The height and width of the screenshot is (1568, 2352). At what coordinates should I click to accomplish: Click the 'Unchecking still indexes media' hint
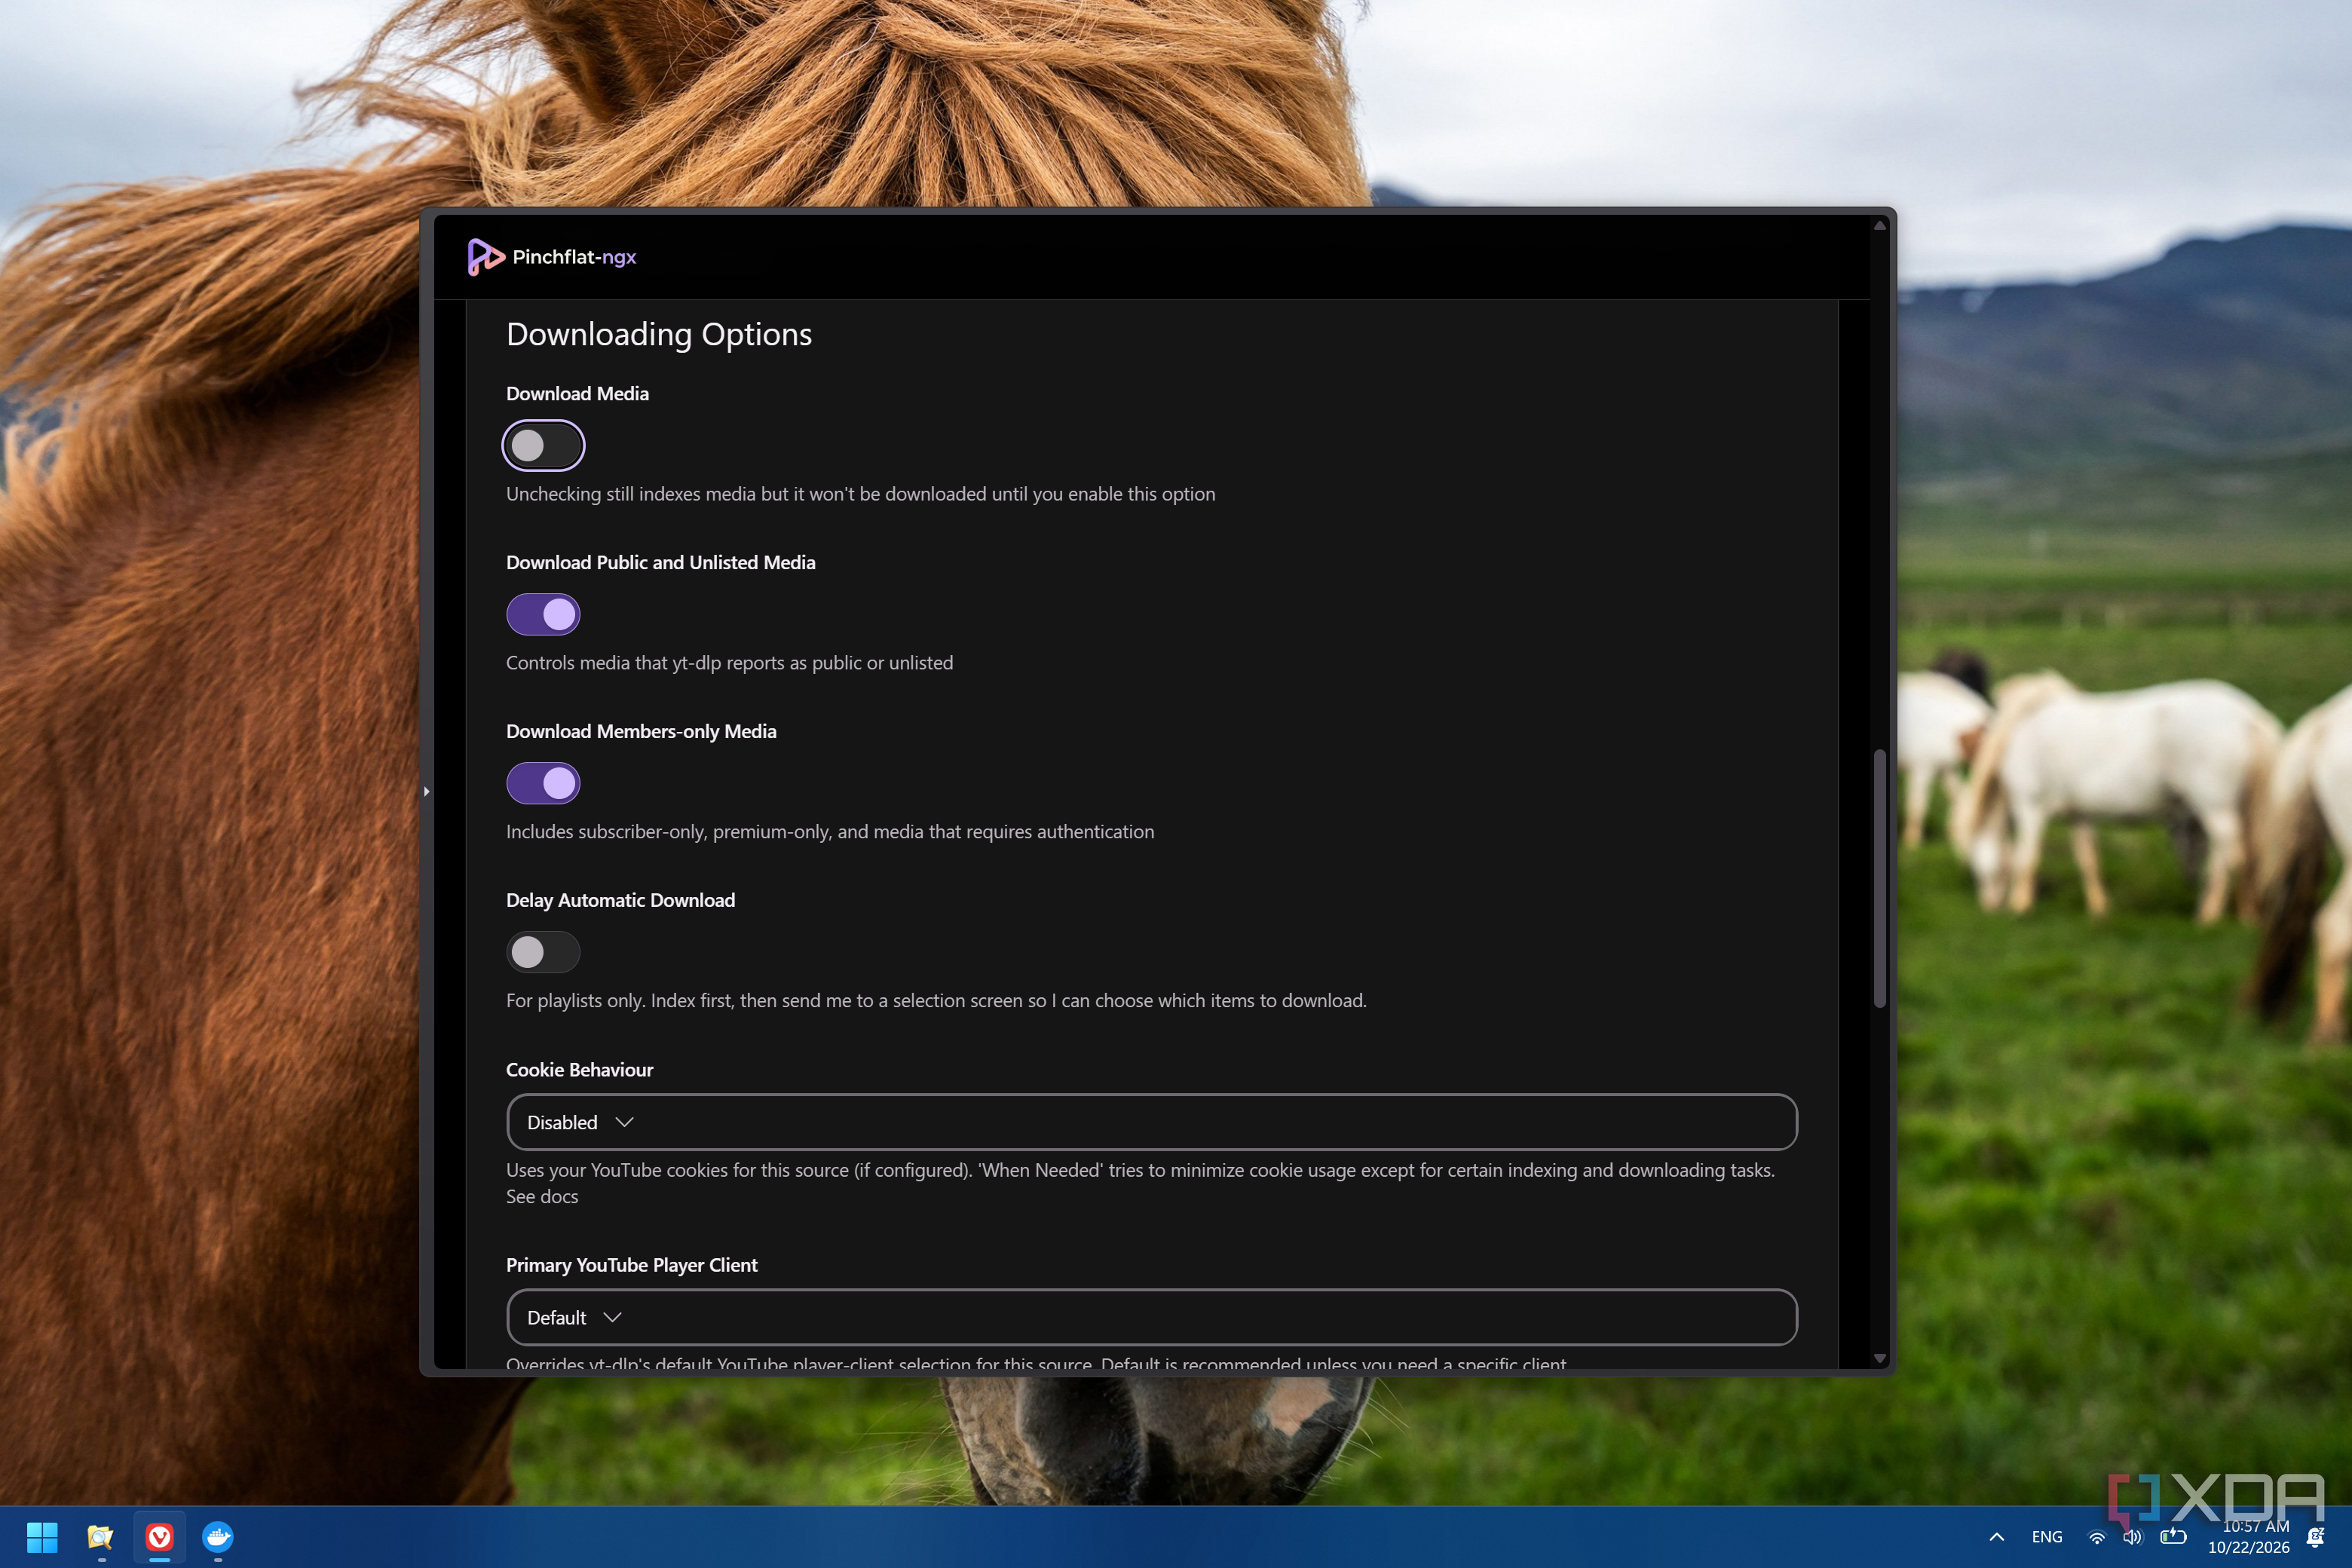click(860, 494)
